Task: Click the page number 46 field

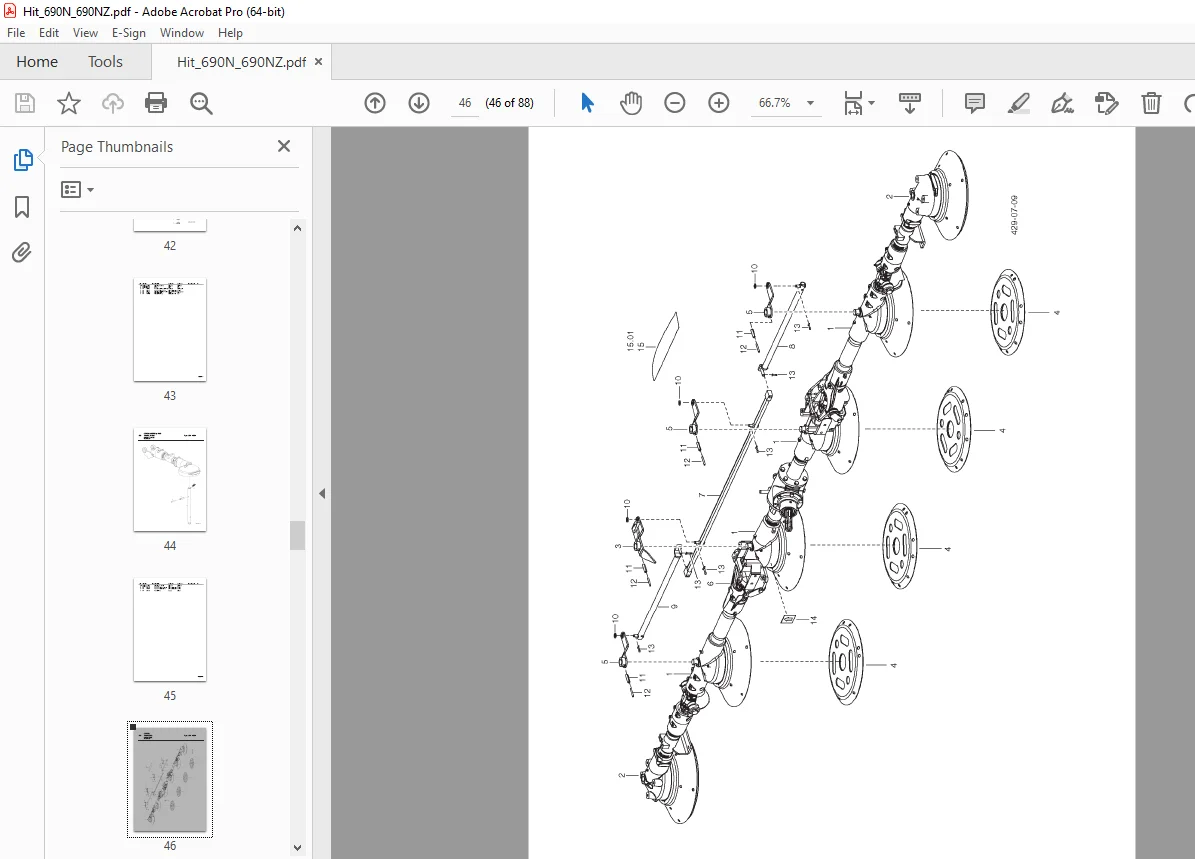Action: [x=465, y=103]
